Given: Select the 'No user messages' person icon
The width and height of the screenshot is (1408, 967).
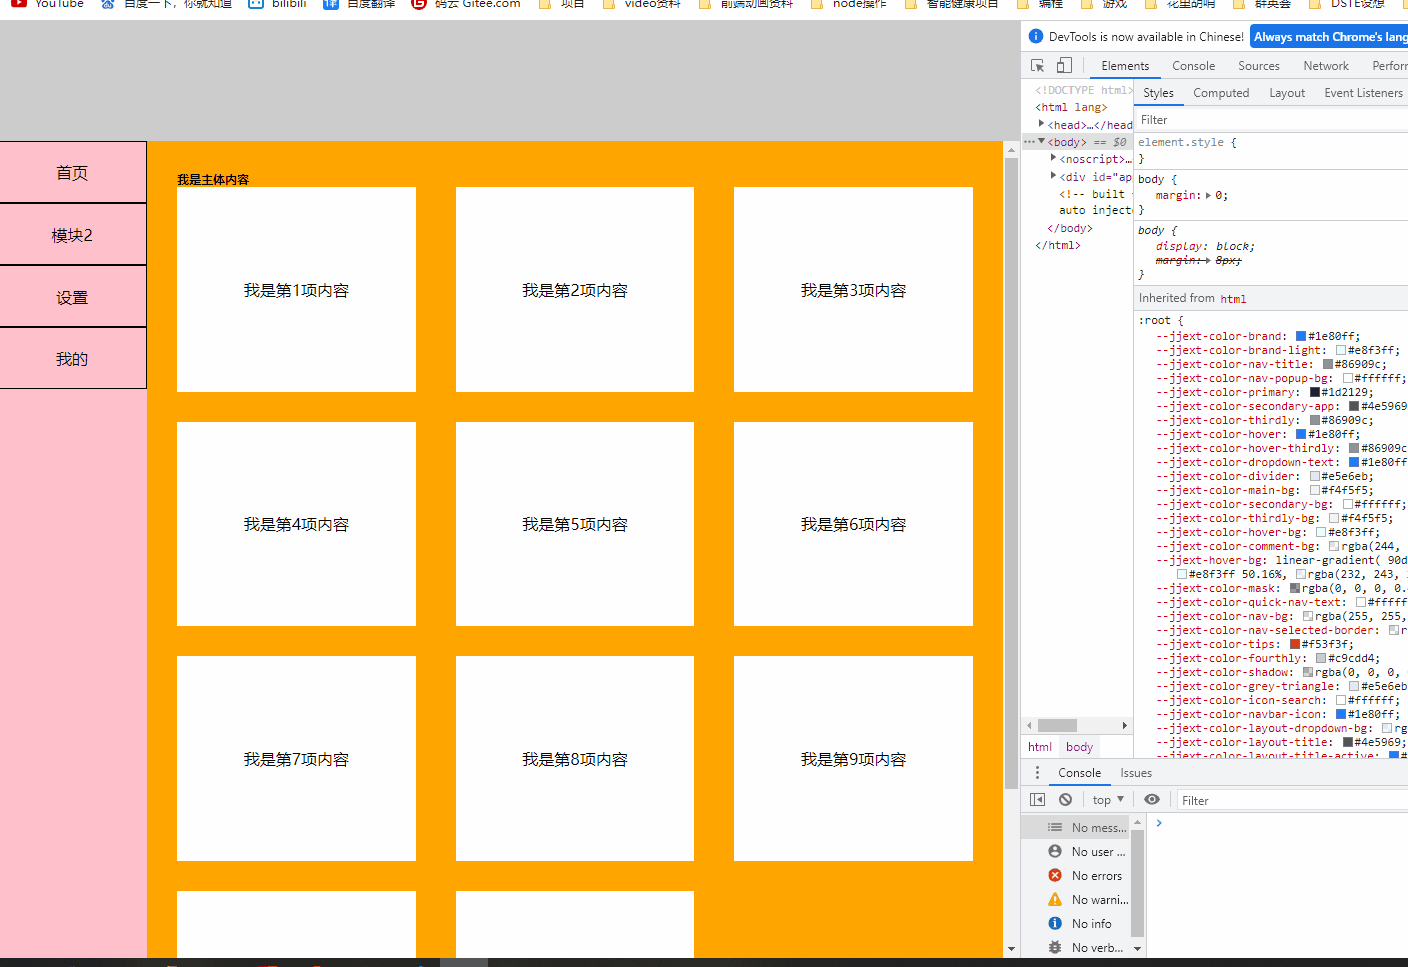Looking at the screenshot, I should pyautogui.click(x=1055, y=851).
